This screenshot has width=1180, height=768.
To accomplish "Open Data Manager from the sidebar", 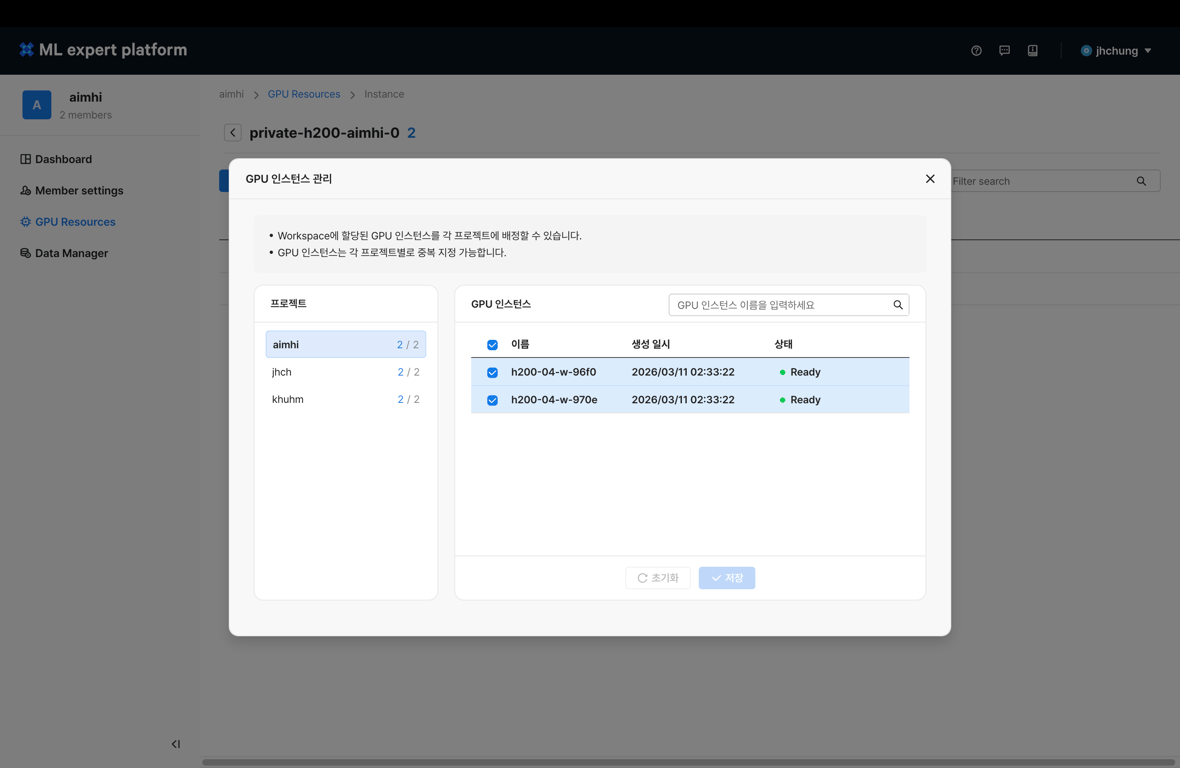I will pyautogui.click(x=71, y=253).
